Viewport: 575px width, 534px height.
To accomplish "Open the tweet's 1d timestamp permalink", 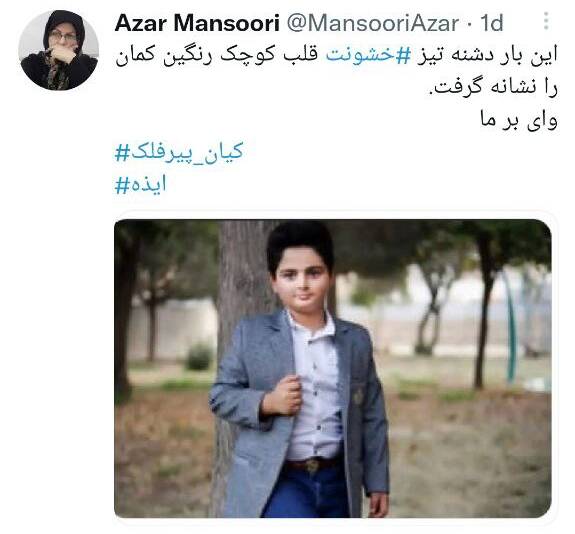I will [x=492, y=23].
